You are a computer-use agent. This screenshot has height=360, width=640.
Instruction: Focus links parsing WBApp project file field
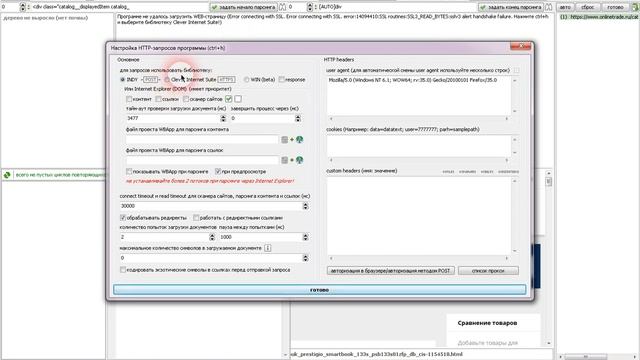tap(202, 160)
